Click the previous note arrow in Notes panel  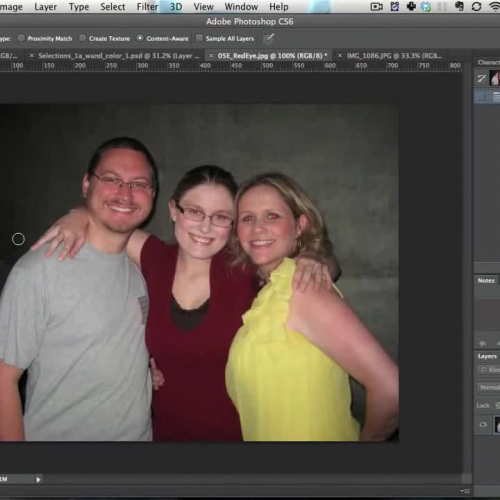(482, 343)
